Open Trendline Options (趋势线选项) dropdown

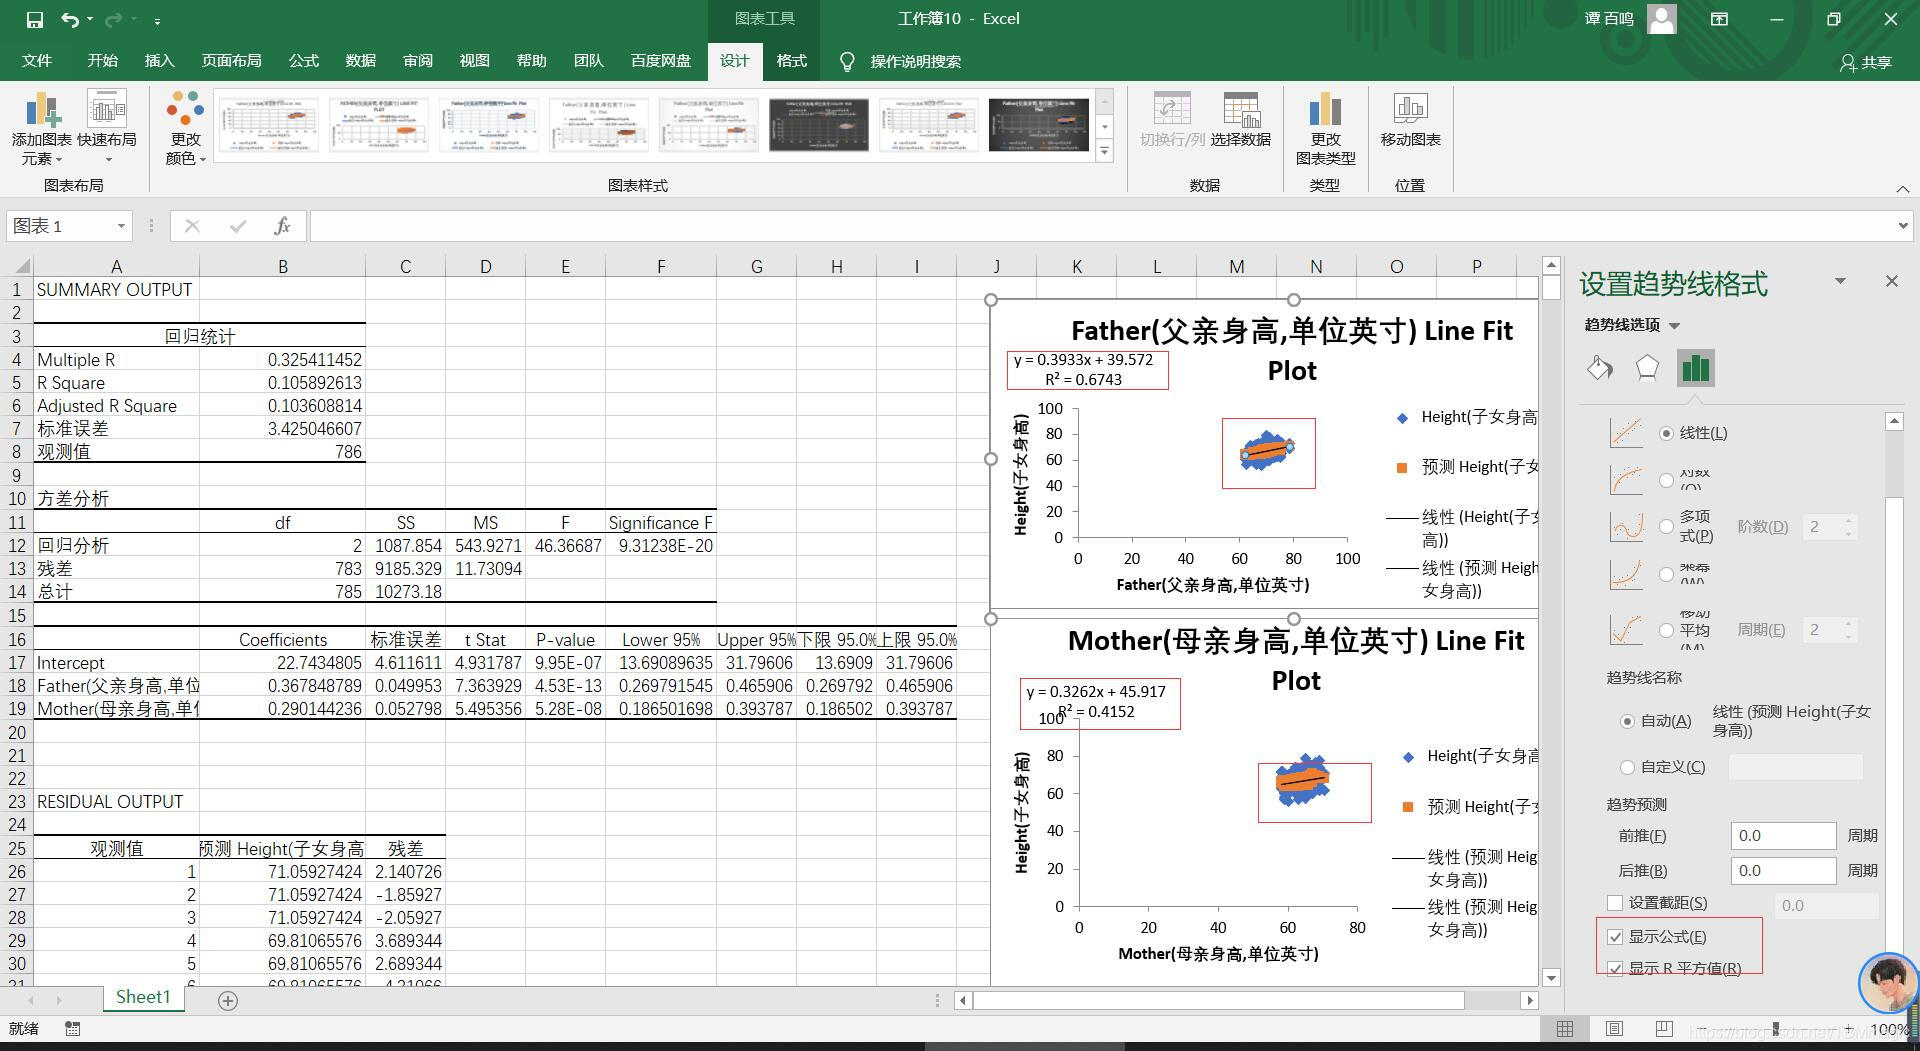pyautogui.click(x=1674, y=325)
